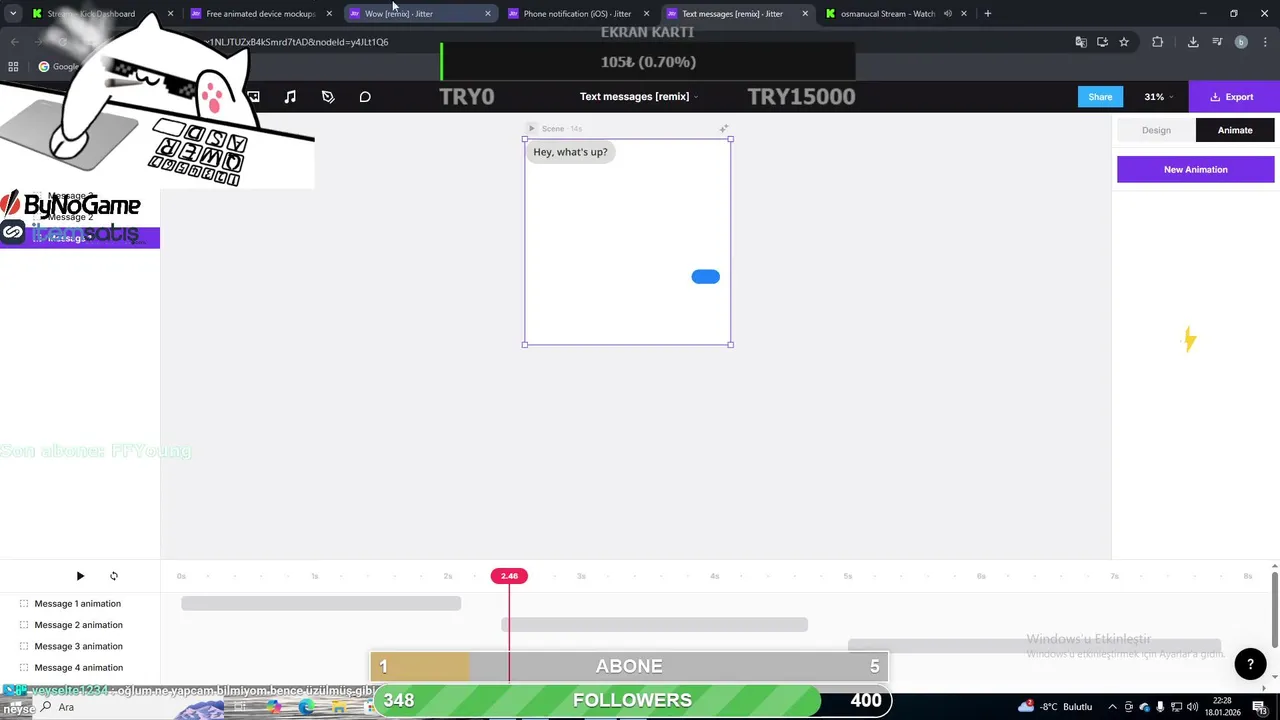Open the Chrome three-dot menu
Screen dimensions: 1280x720
[1264, 42]
